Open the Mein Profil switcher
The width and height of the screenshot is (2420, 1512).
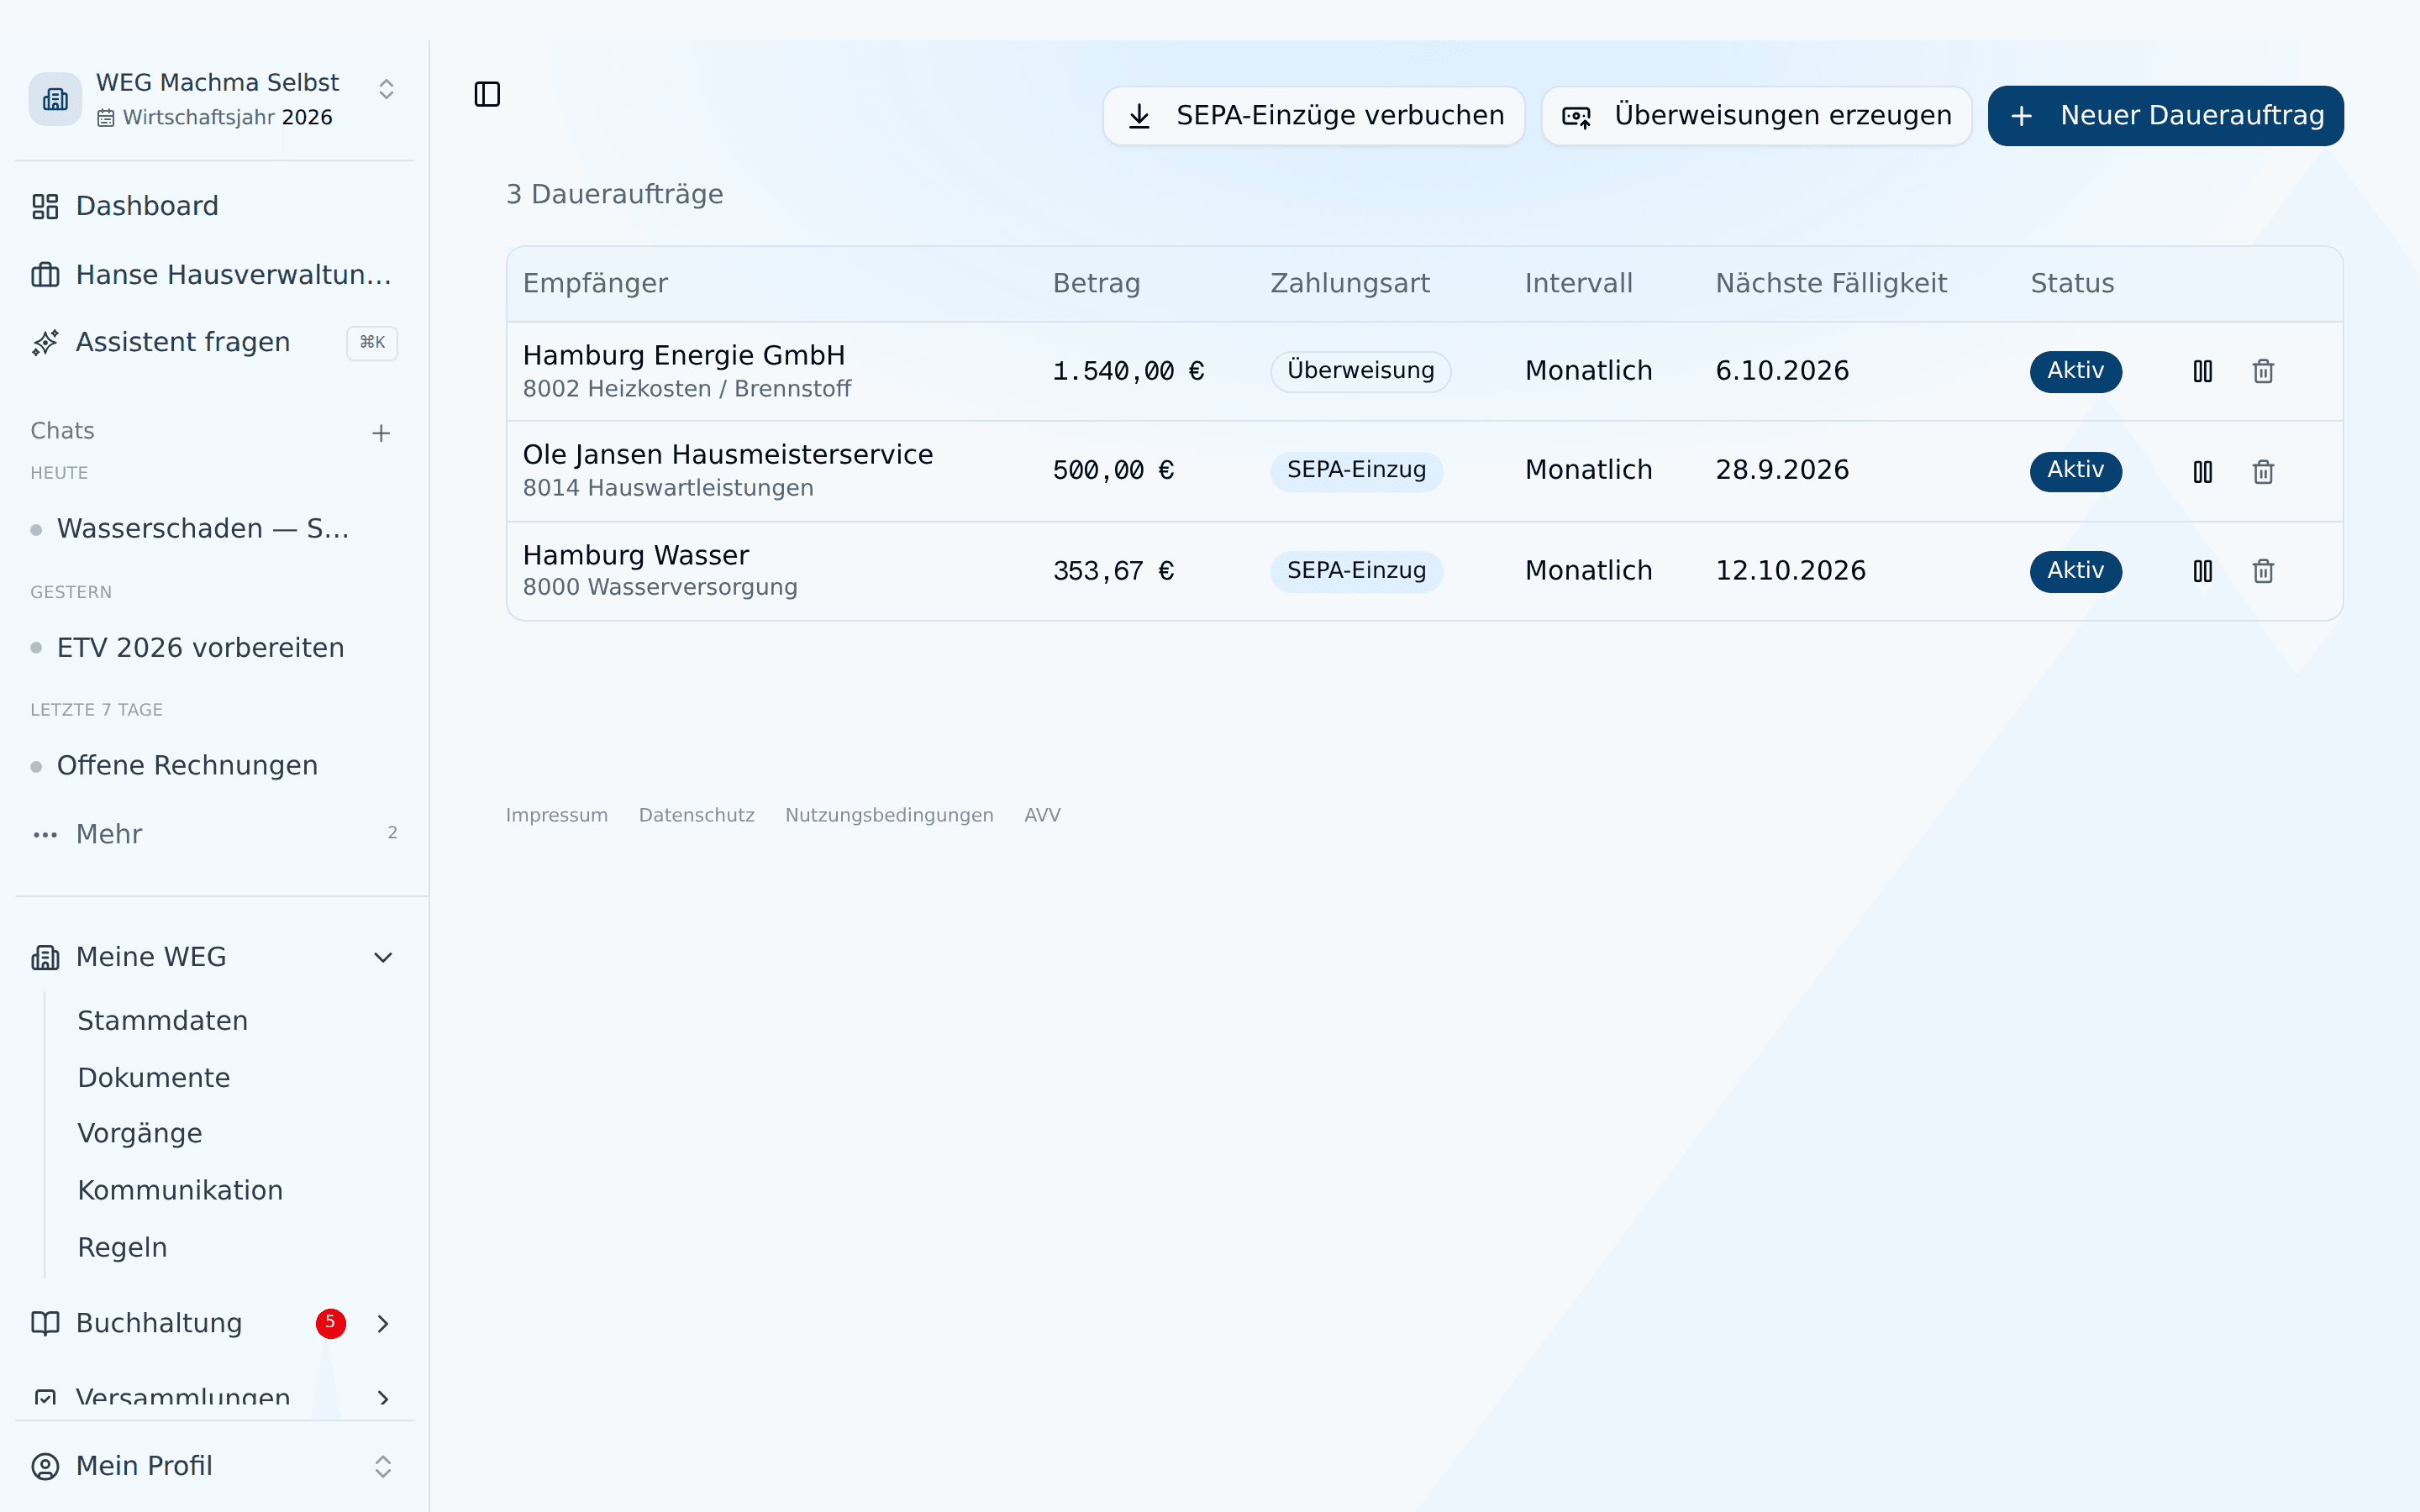coord(214,1466)
